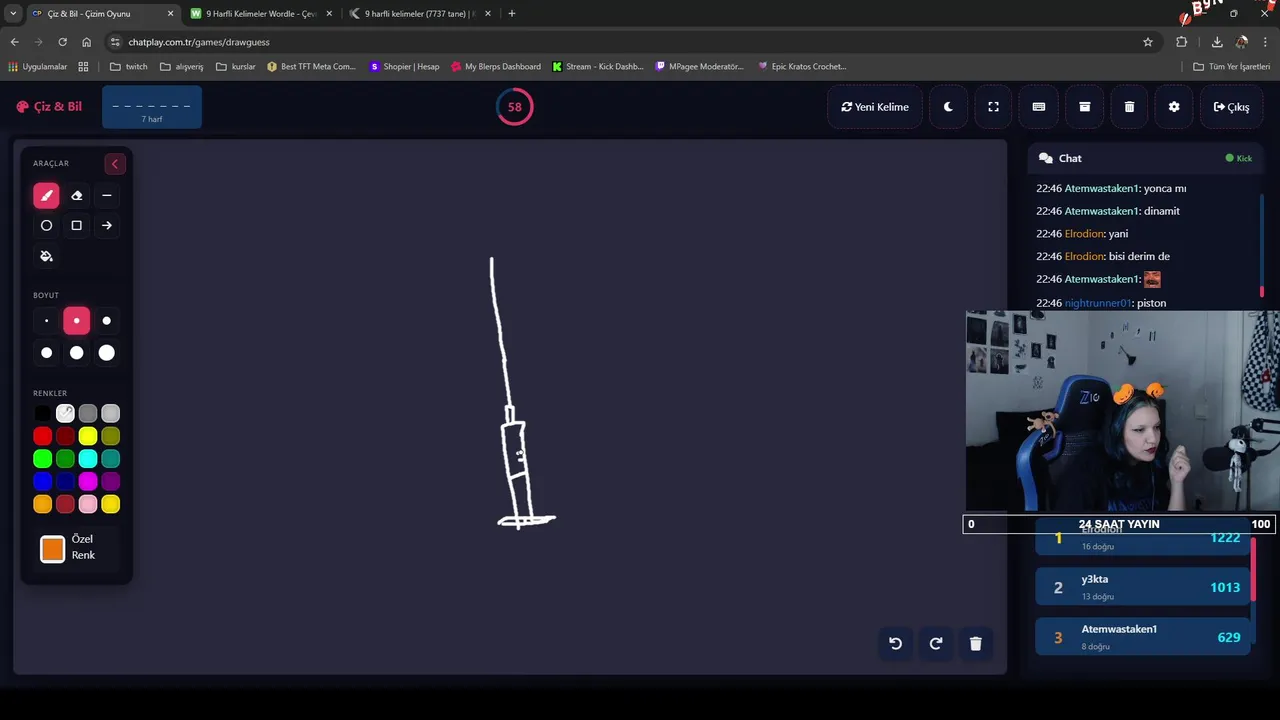Image resolution: width=1280 pixels, height=720 pixels.
Task: Open the twitch bookmarks folder
Action: [x=129, y=67]
